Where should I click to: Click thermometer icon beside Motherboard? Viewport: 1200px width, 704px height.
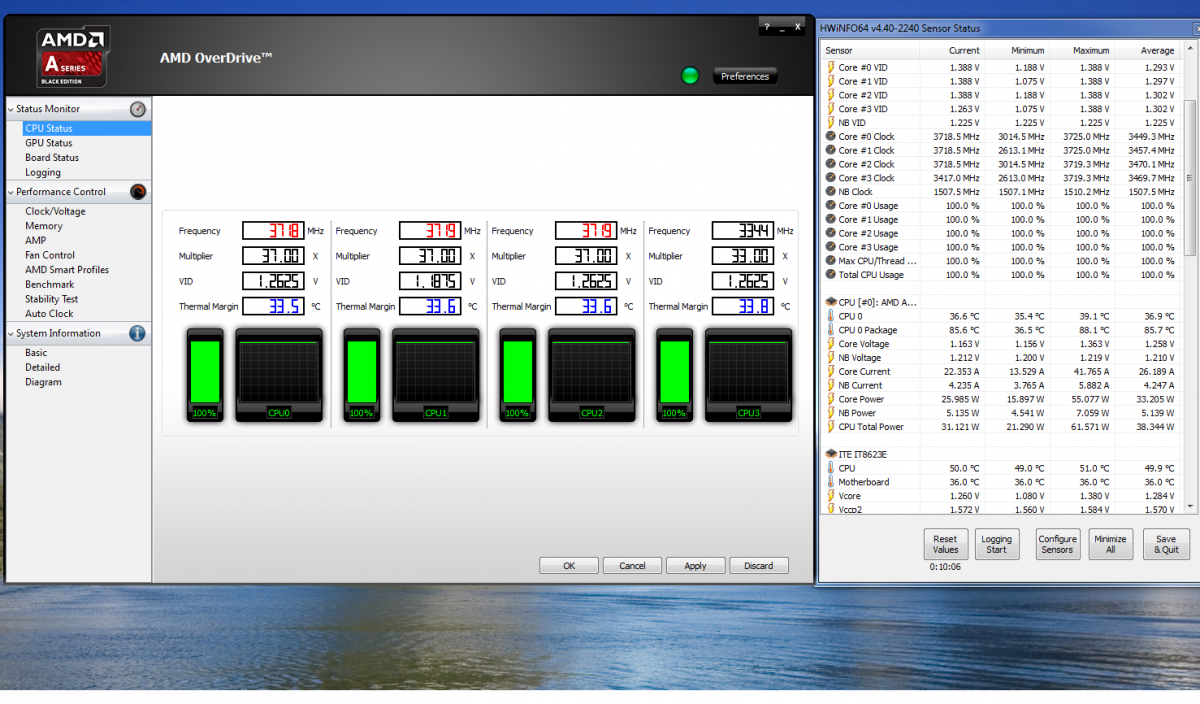click(830, 482)
